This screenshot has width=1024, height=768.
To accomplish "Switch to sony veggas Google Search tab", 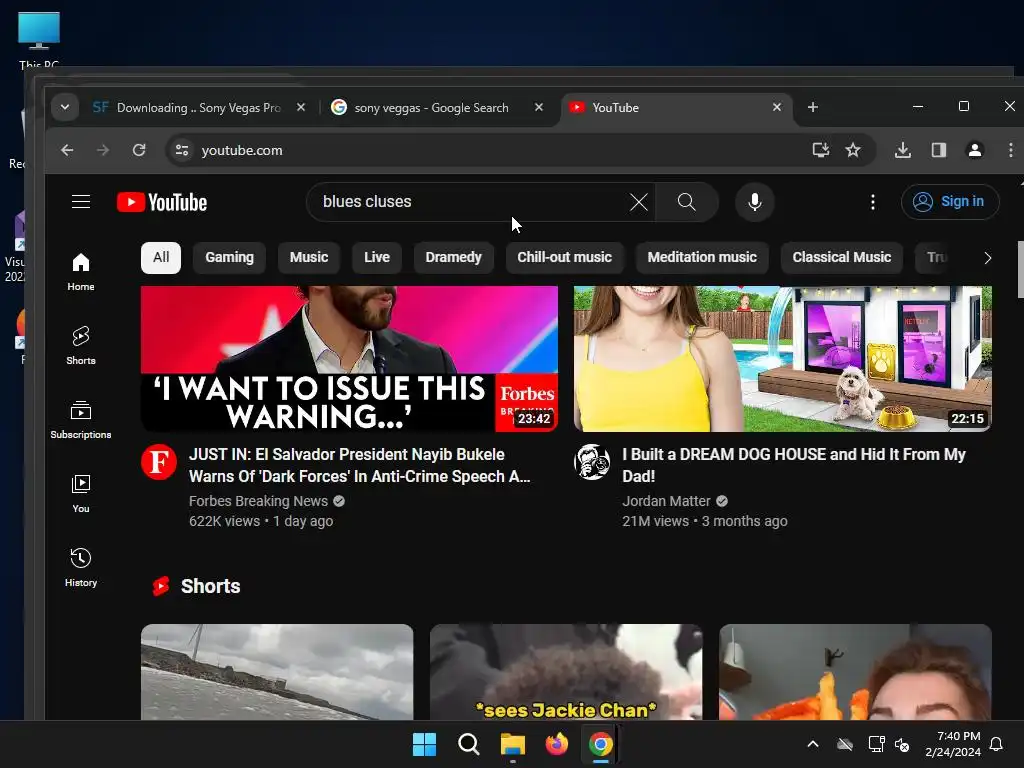I will 431,108.
